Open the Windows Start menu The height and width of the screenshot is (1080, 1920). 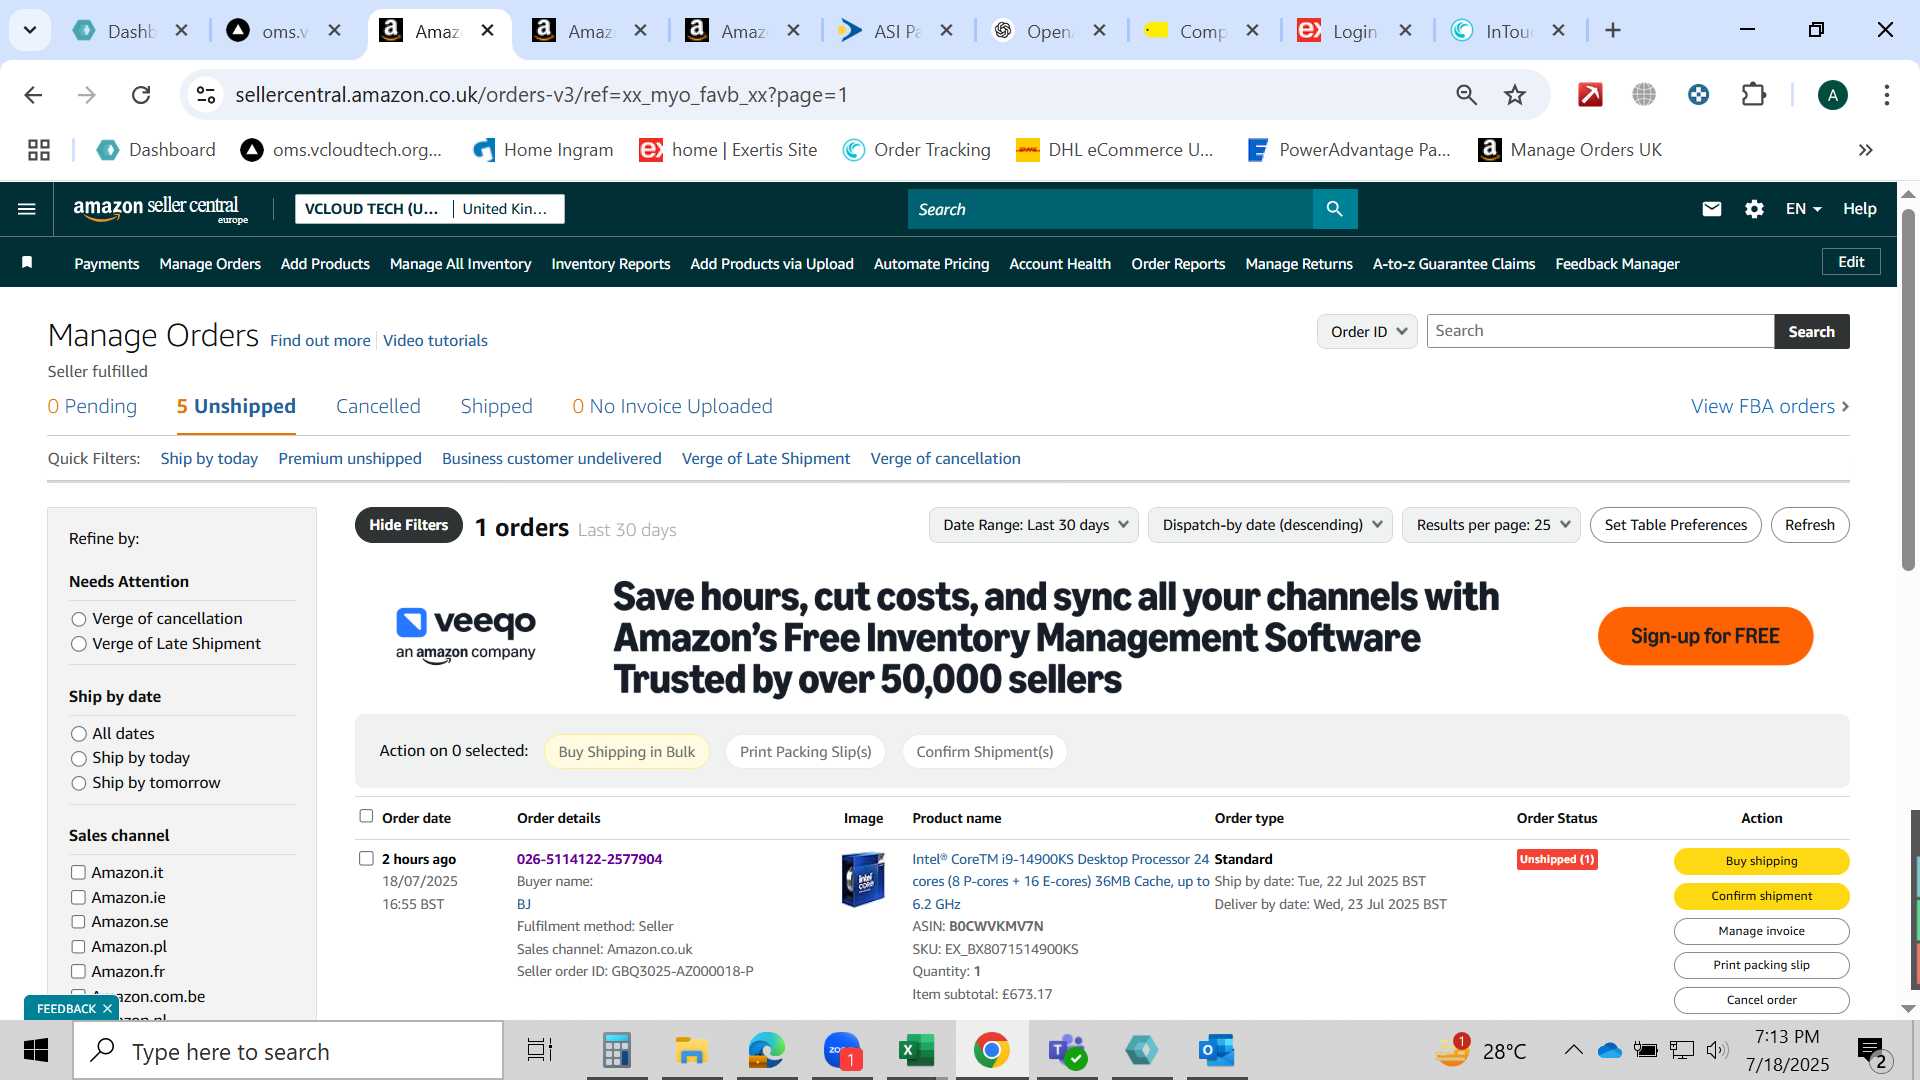(x=36, y=1050)
